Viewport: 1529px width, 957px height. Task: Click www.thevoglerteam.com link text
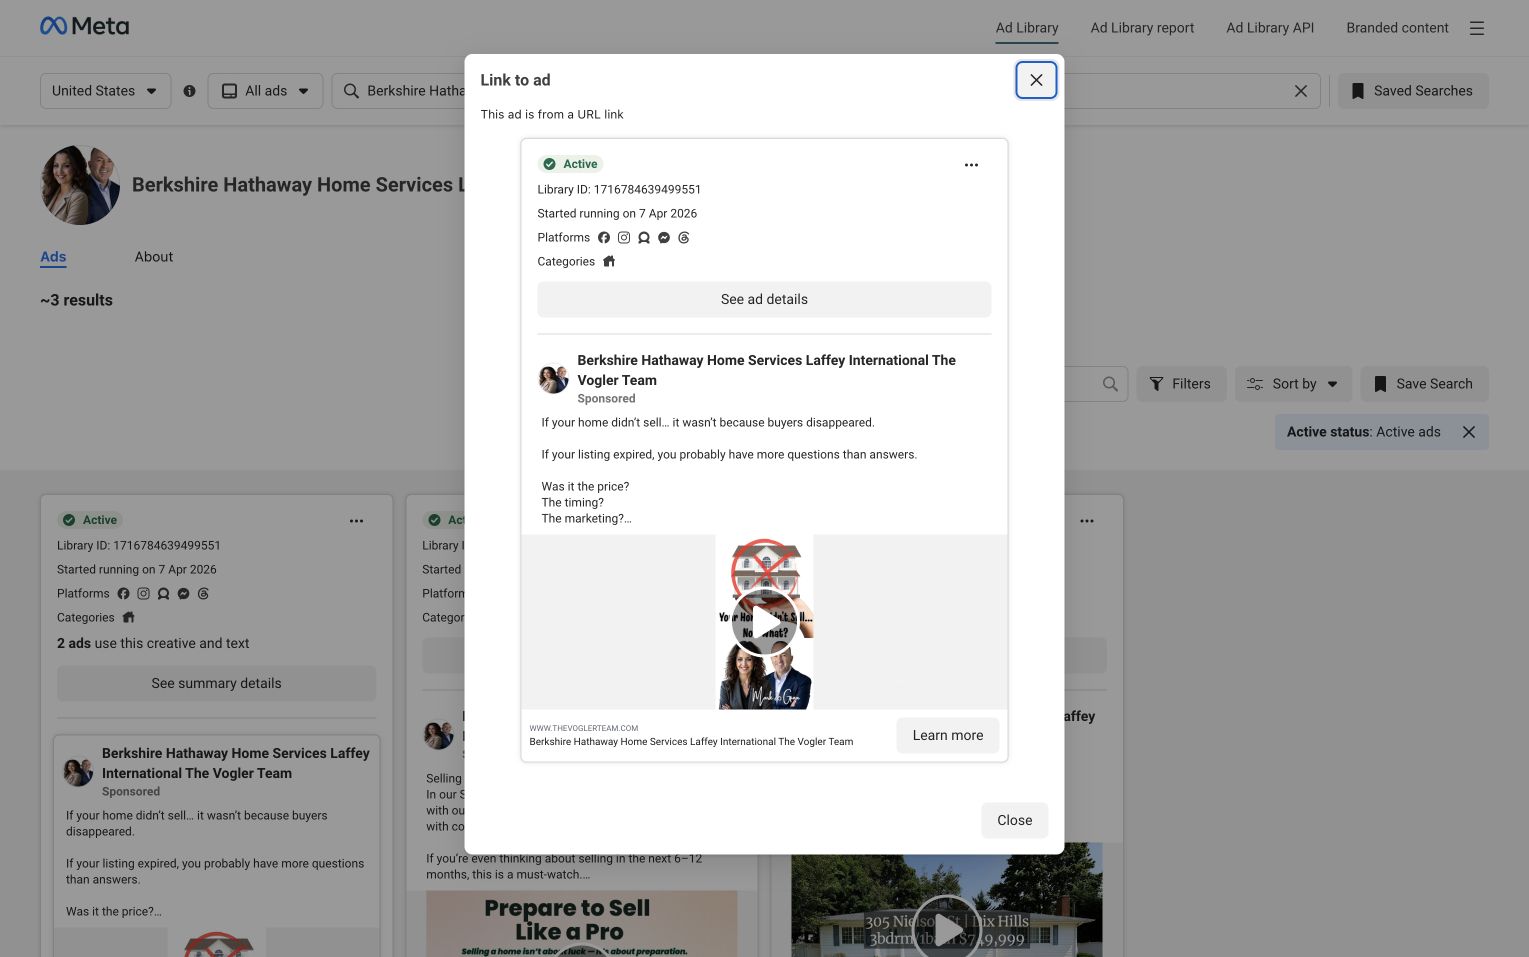(x=584, y=728)
